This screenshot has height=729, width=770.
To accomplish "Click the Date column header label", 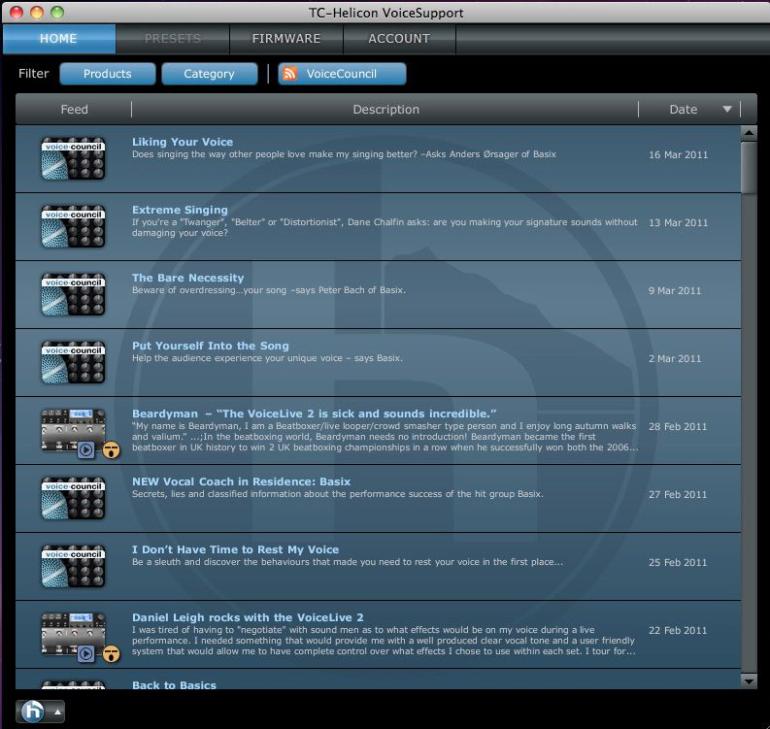I will (683, 109).
